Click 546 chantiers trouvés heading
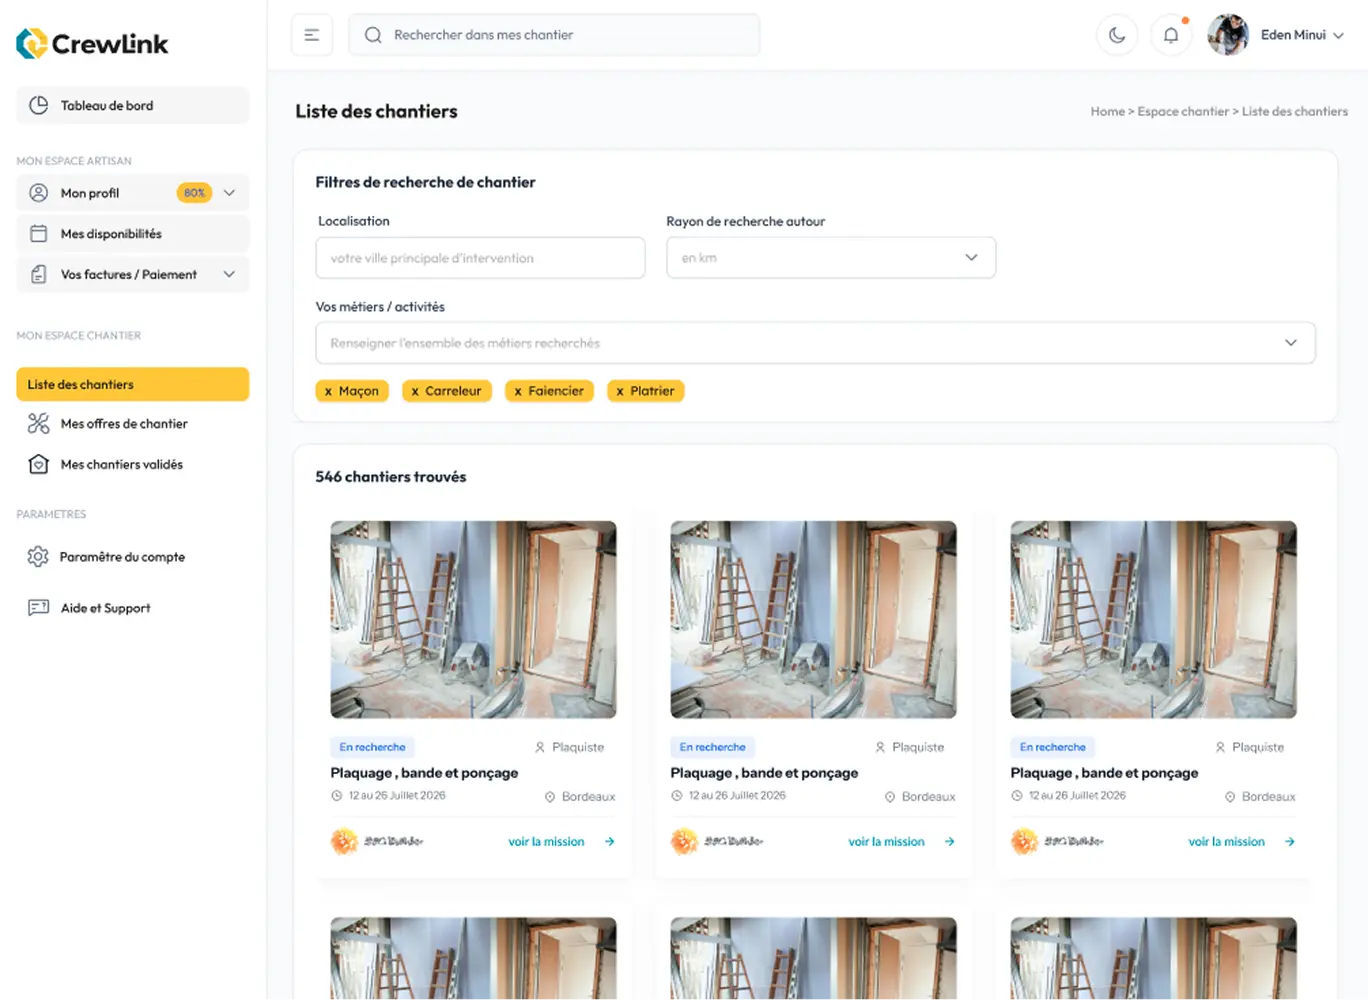The image size is (1368, 1000). point(391,477)
